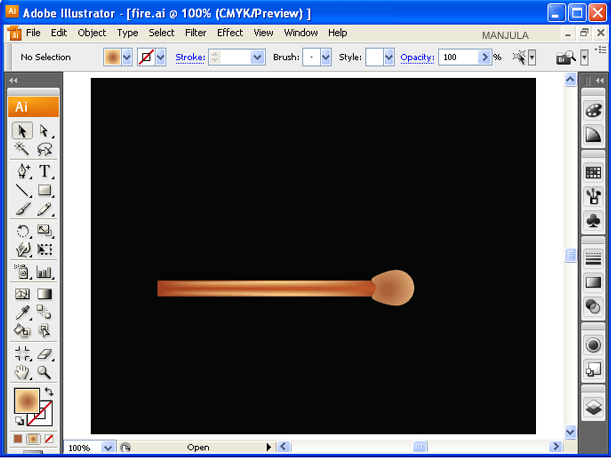Image resolution: width=611 pixels, height=459 pixels.
Task: Reset to default fill and stroke
Action: (x=19, y=421)
